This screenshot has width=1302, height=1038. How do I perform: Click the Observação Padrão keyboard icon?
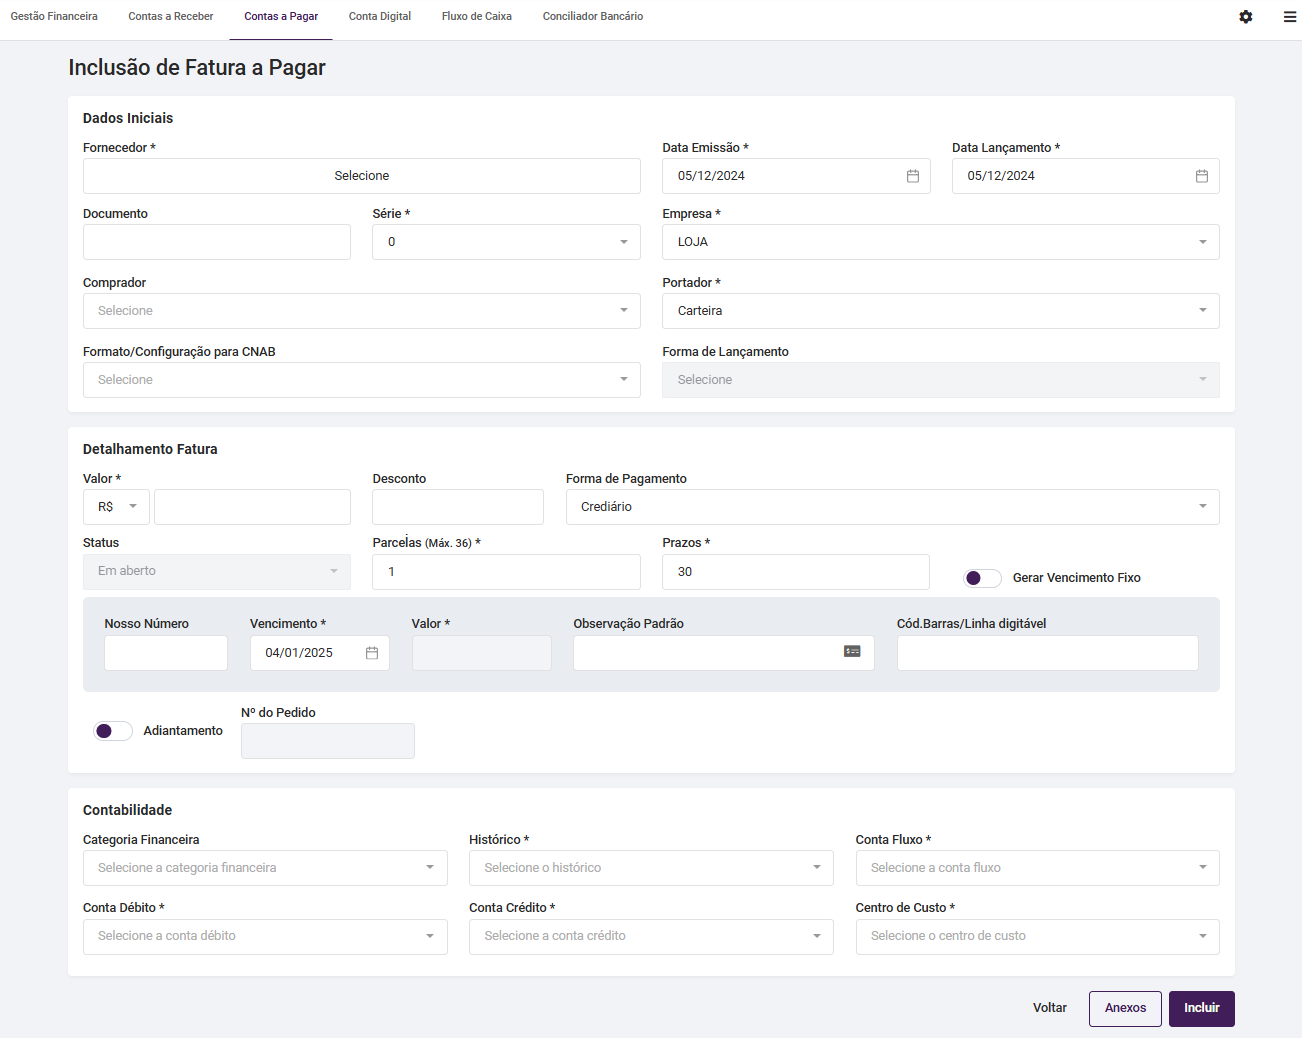(x=852, y=651)
